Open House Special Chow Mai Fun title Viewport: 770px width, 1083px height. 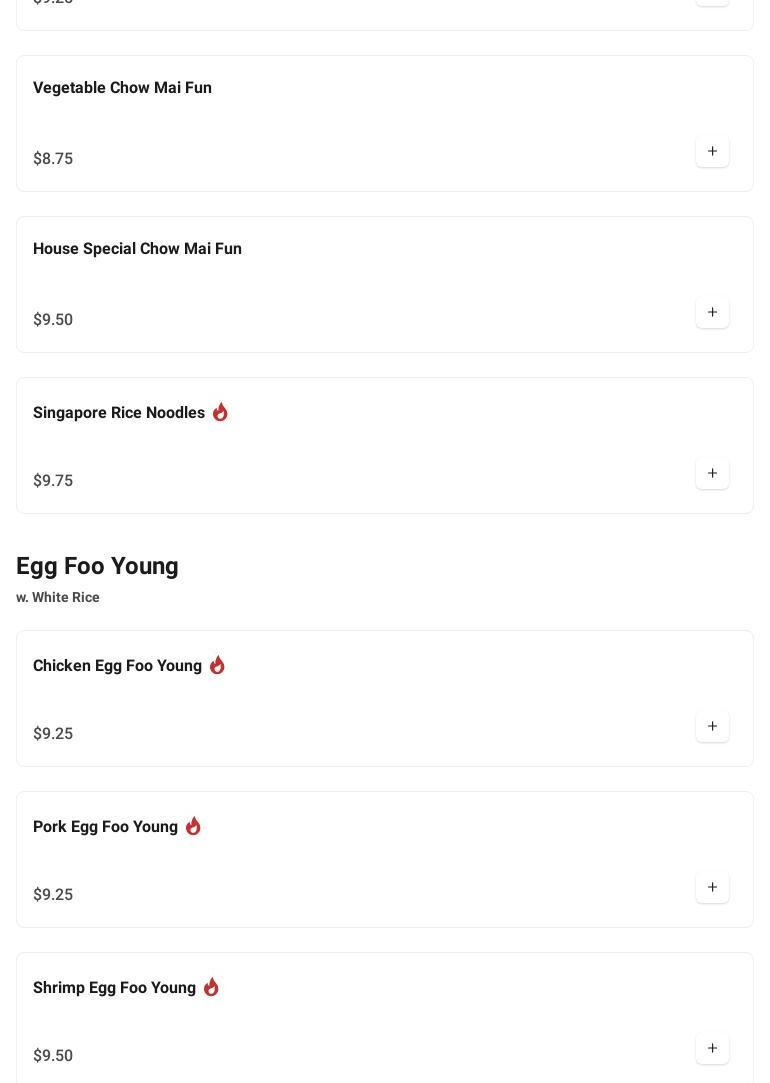[137, 249]
